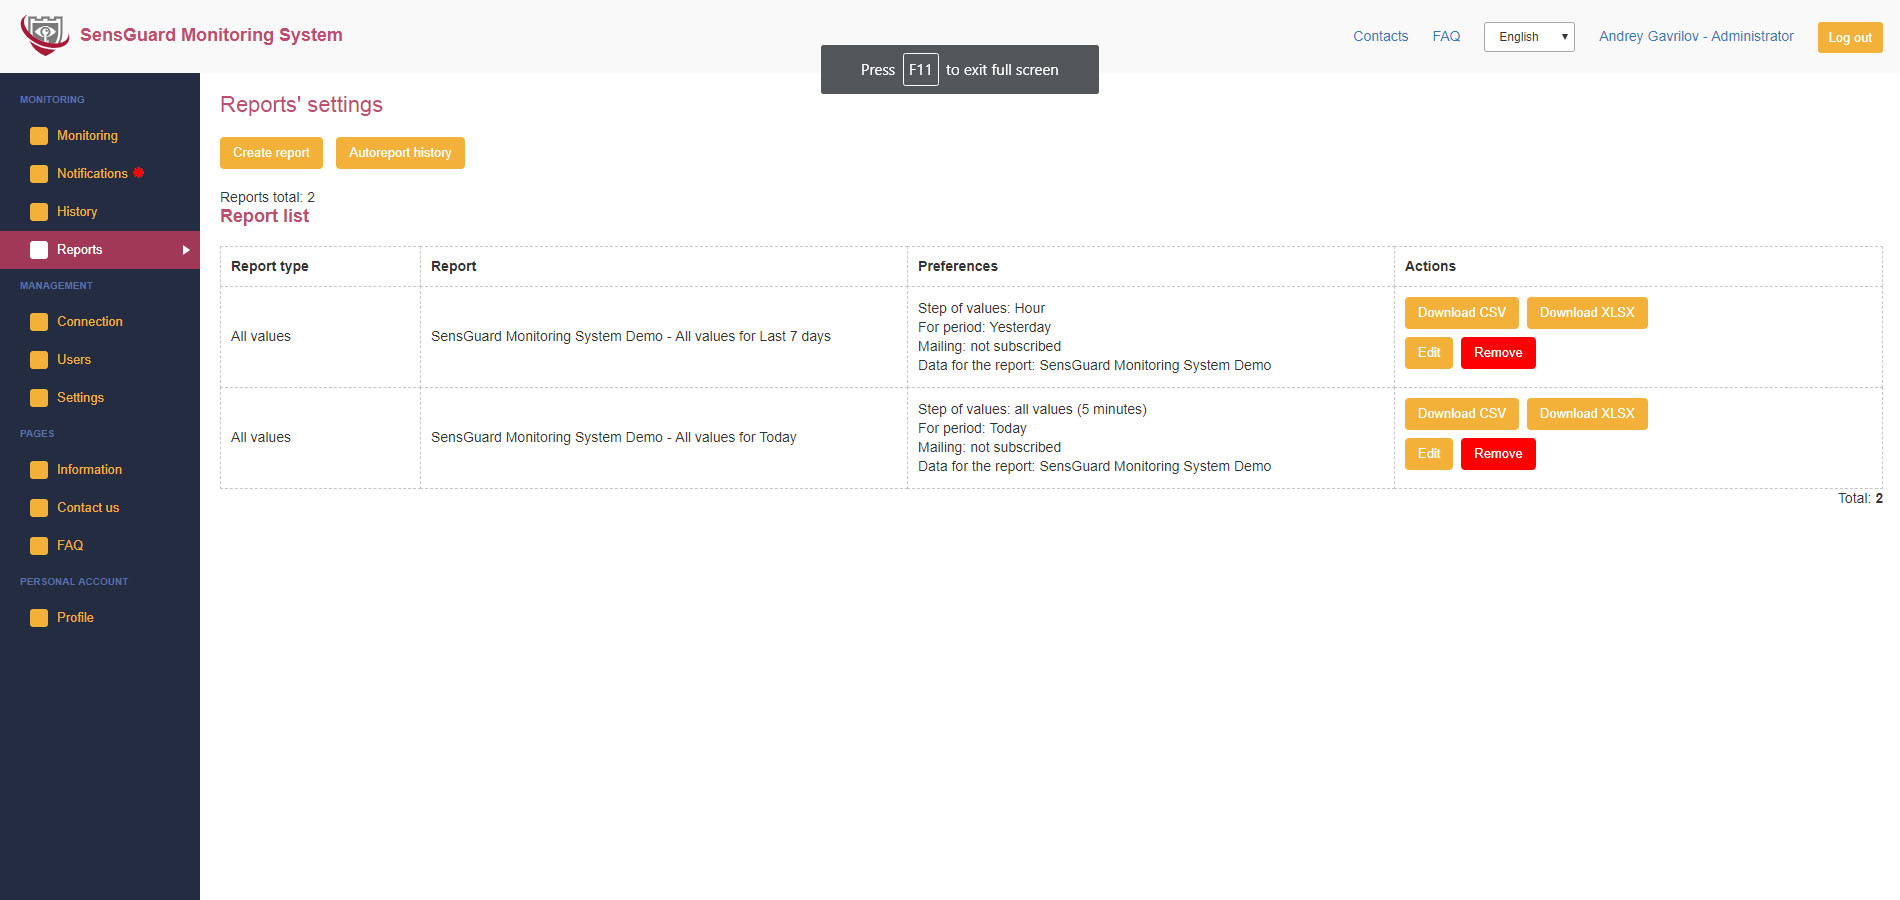The height and width of the screenshot is (900, 1900).
Task: Download CSV for the Last 7 days report
Action: point(1461,312)
